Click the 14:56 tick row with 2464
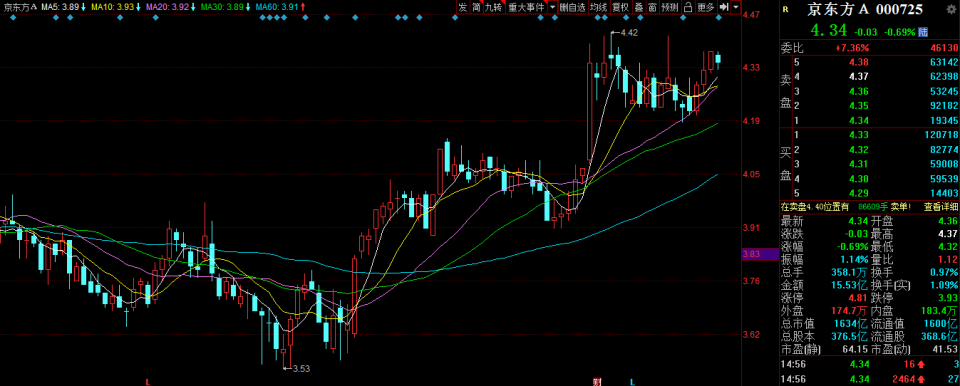 869,380
